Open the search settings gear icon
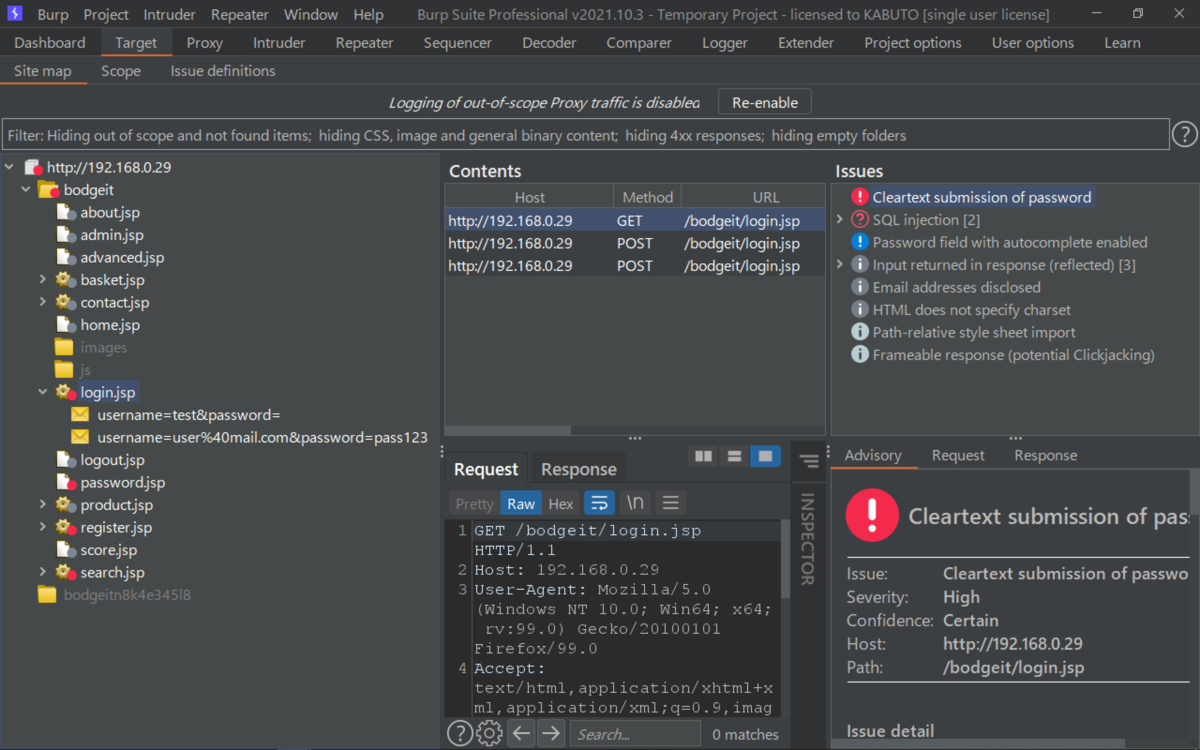This screenshot has width=1200, height=750. pyautogui.click(x=489, y=733)
